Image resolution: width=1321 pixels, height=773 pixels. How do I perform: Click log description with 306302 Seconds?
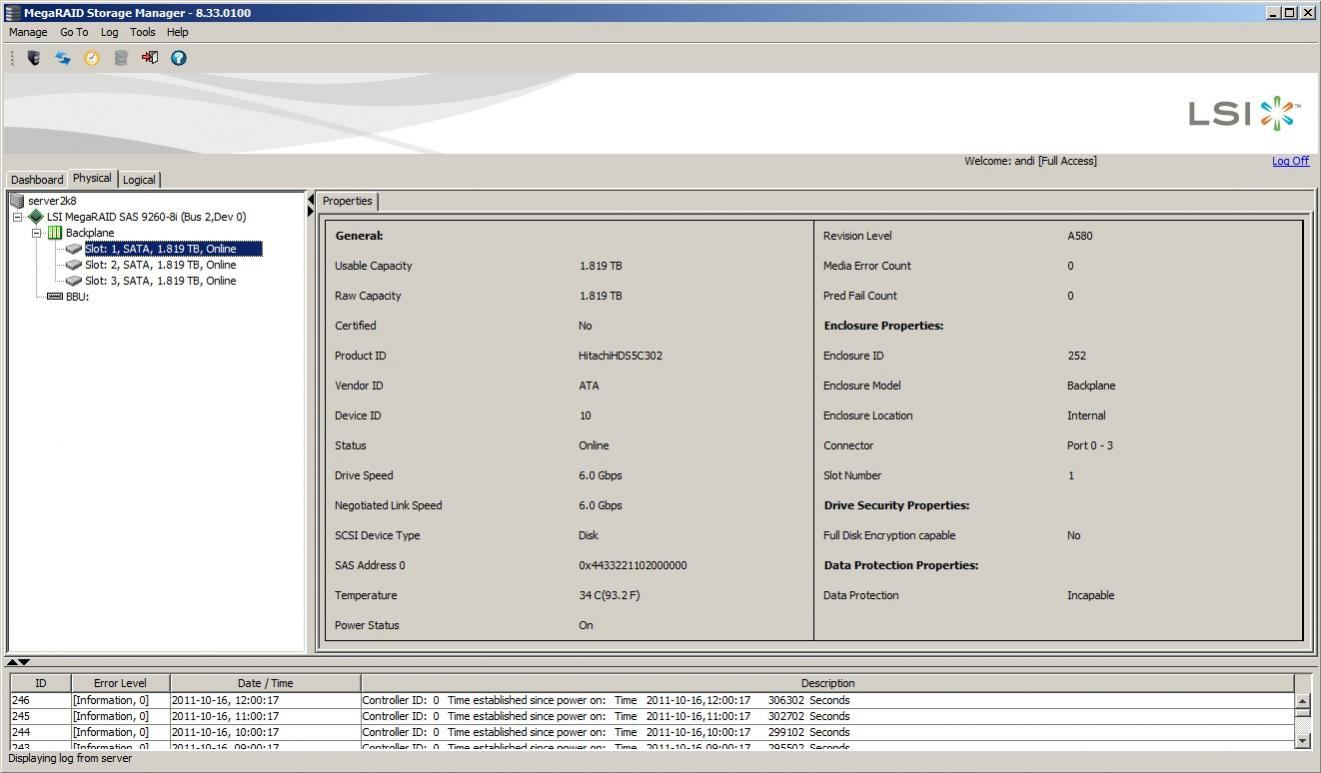(606, 700)
